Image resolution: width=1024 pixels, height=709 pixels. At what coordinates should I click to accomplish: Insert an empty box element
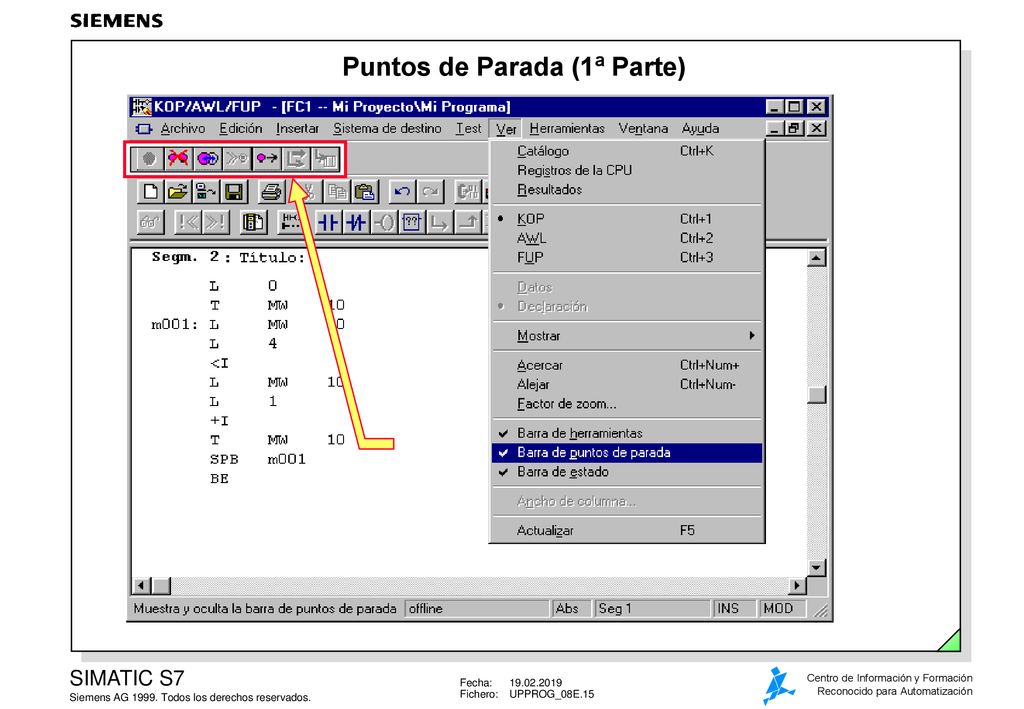click(x=411, y=223)
